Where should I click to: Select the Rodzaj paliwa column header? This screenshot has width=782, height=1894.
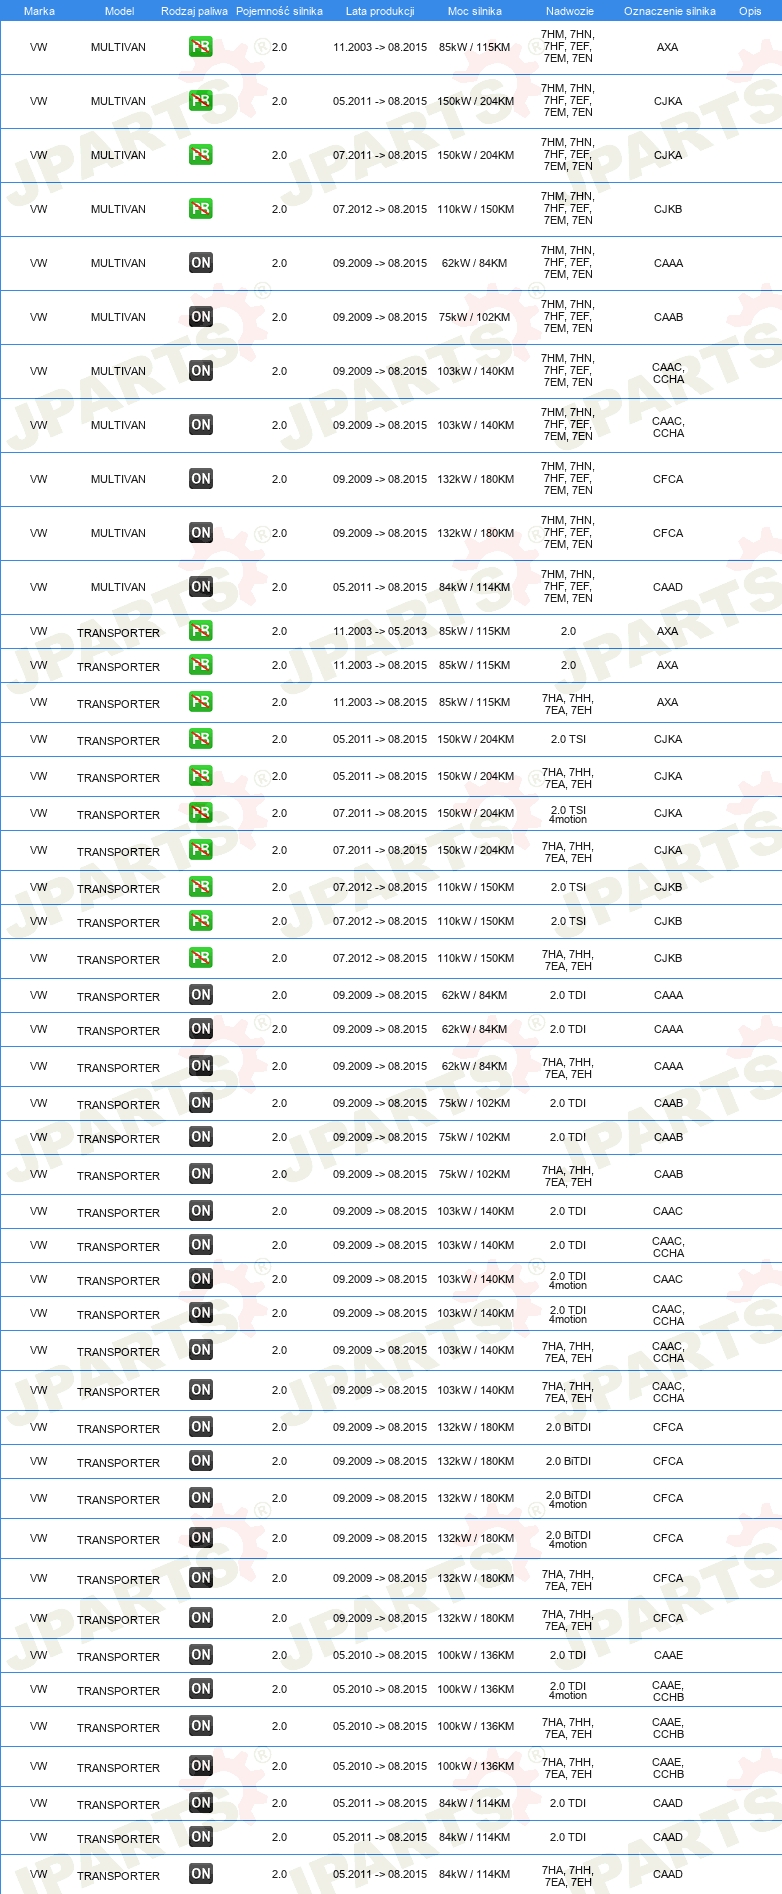click(x=194, y=11)
